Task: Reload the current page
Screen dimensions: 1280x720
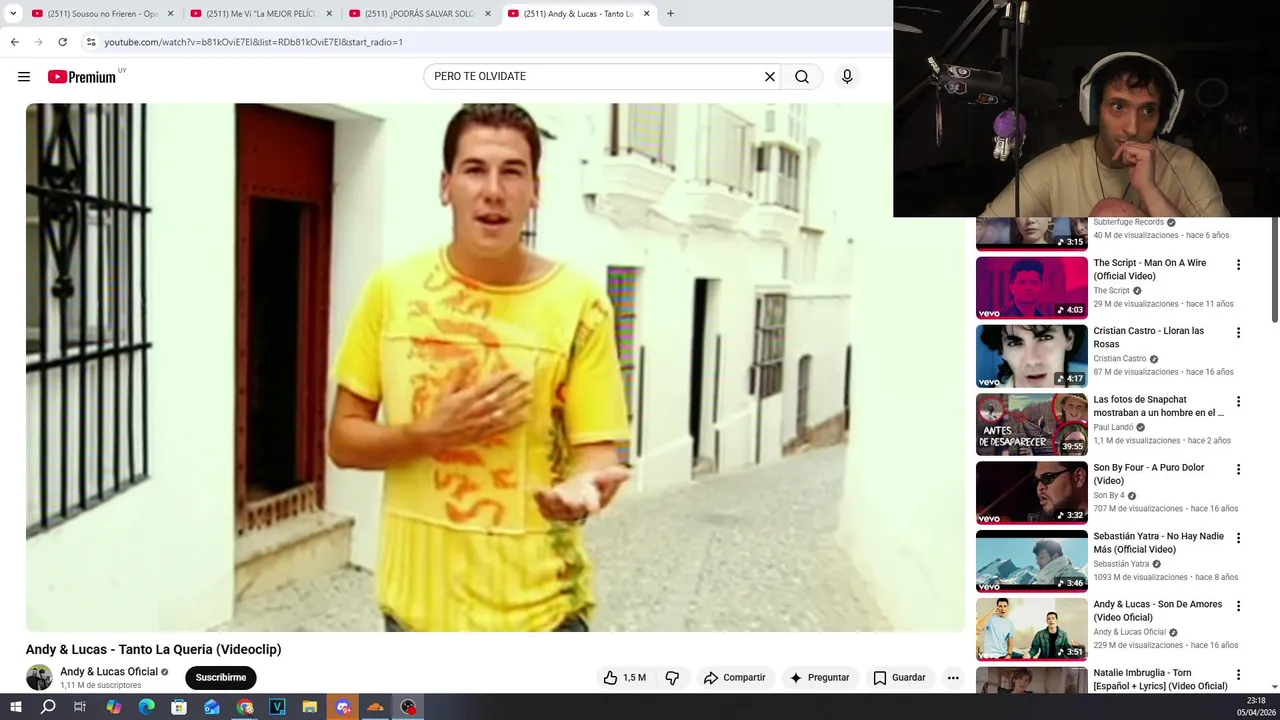Action: [x=62, y=42]
